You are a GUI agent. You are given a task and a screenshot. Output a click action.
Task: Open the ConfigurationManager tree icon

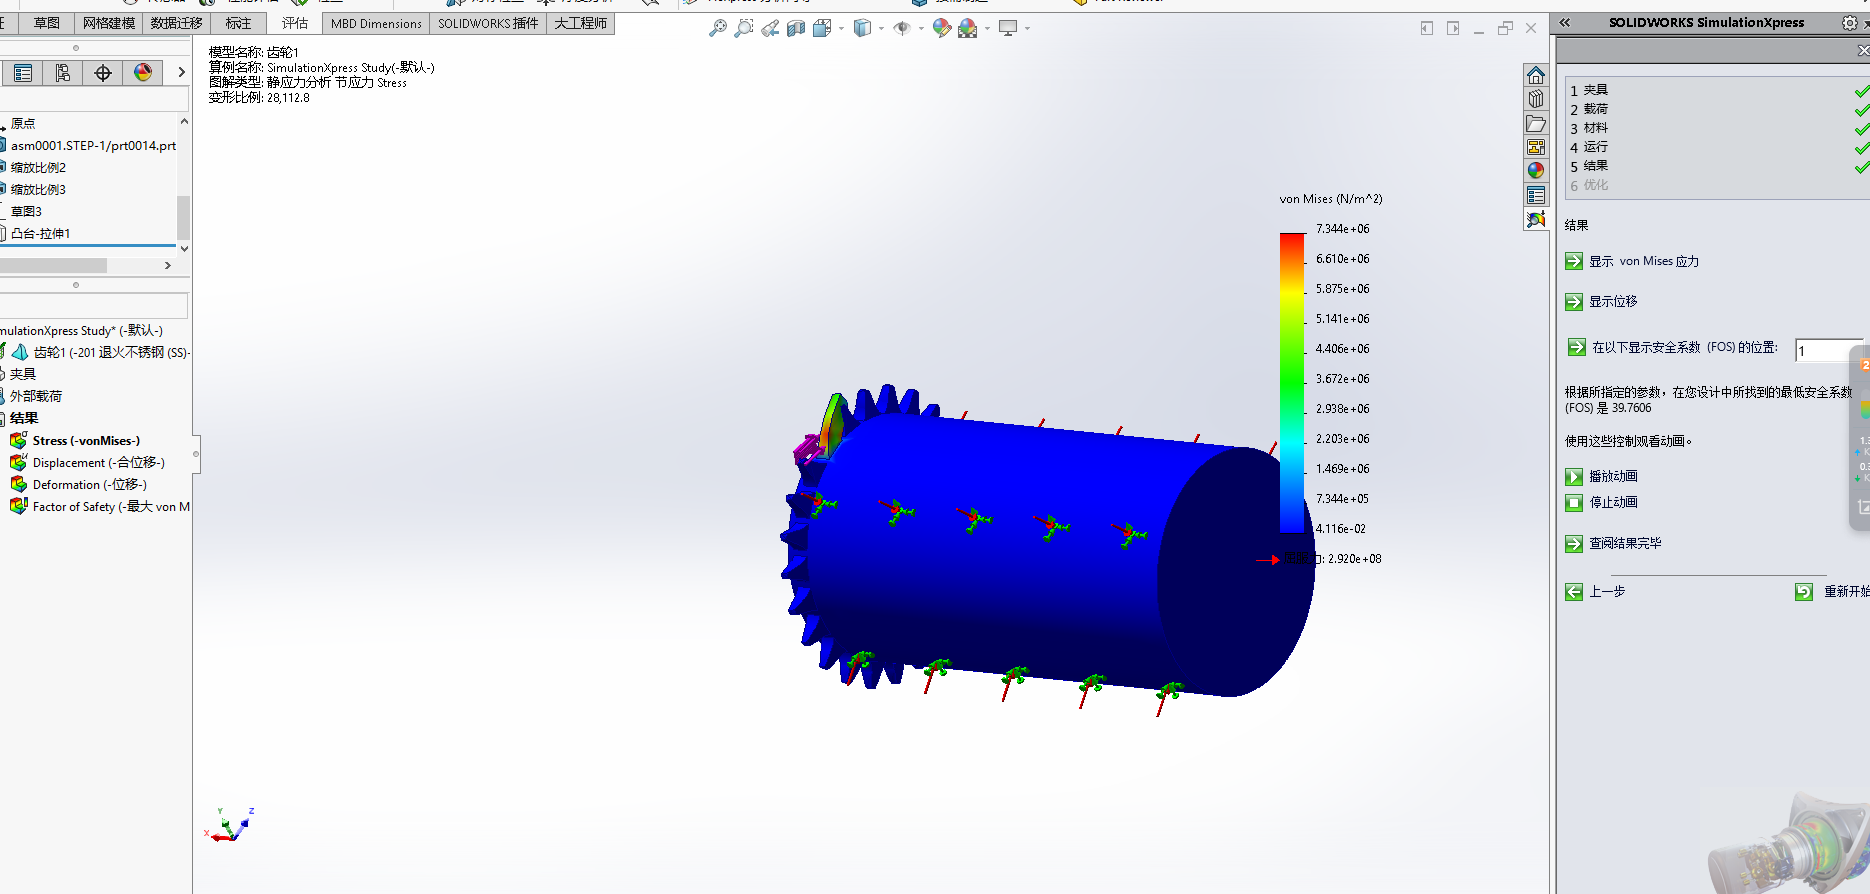(63, 73)
